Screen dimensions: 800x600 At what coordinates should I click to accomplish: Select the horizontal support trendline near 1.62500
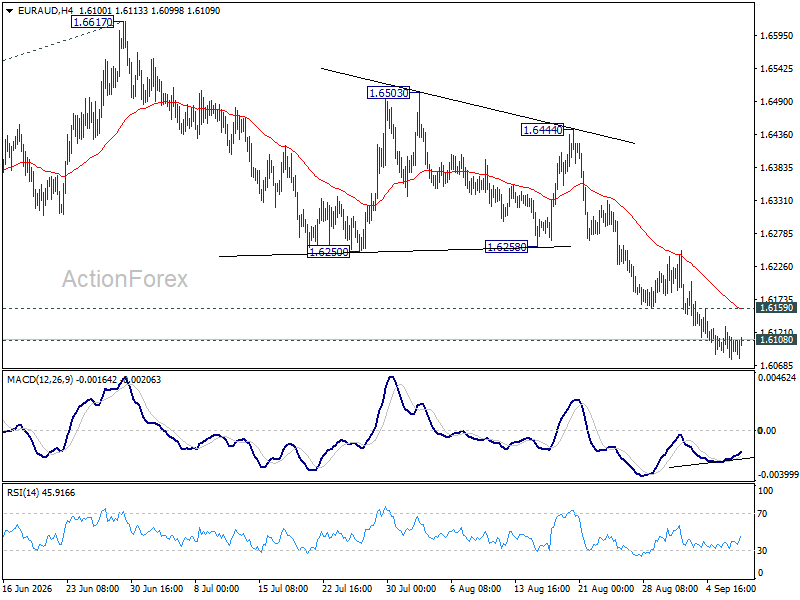395,251
